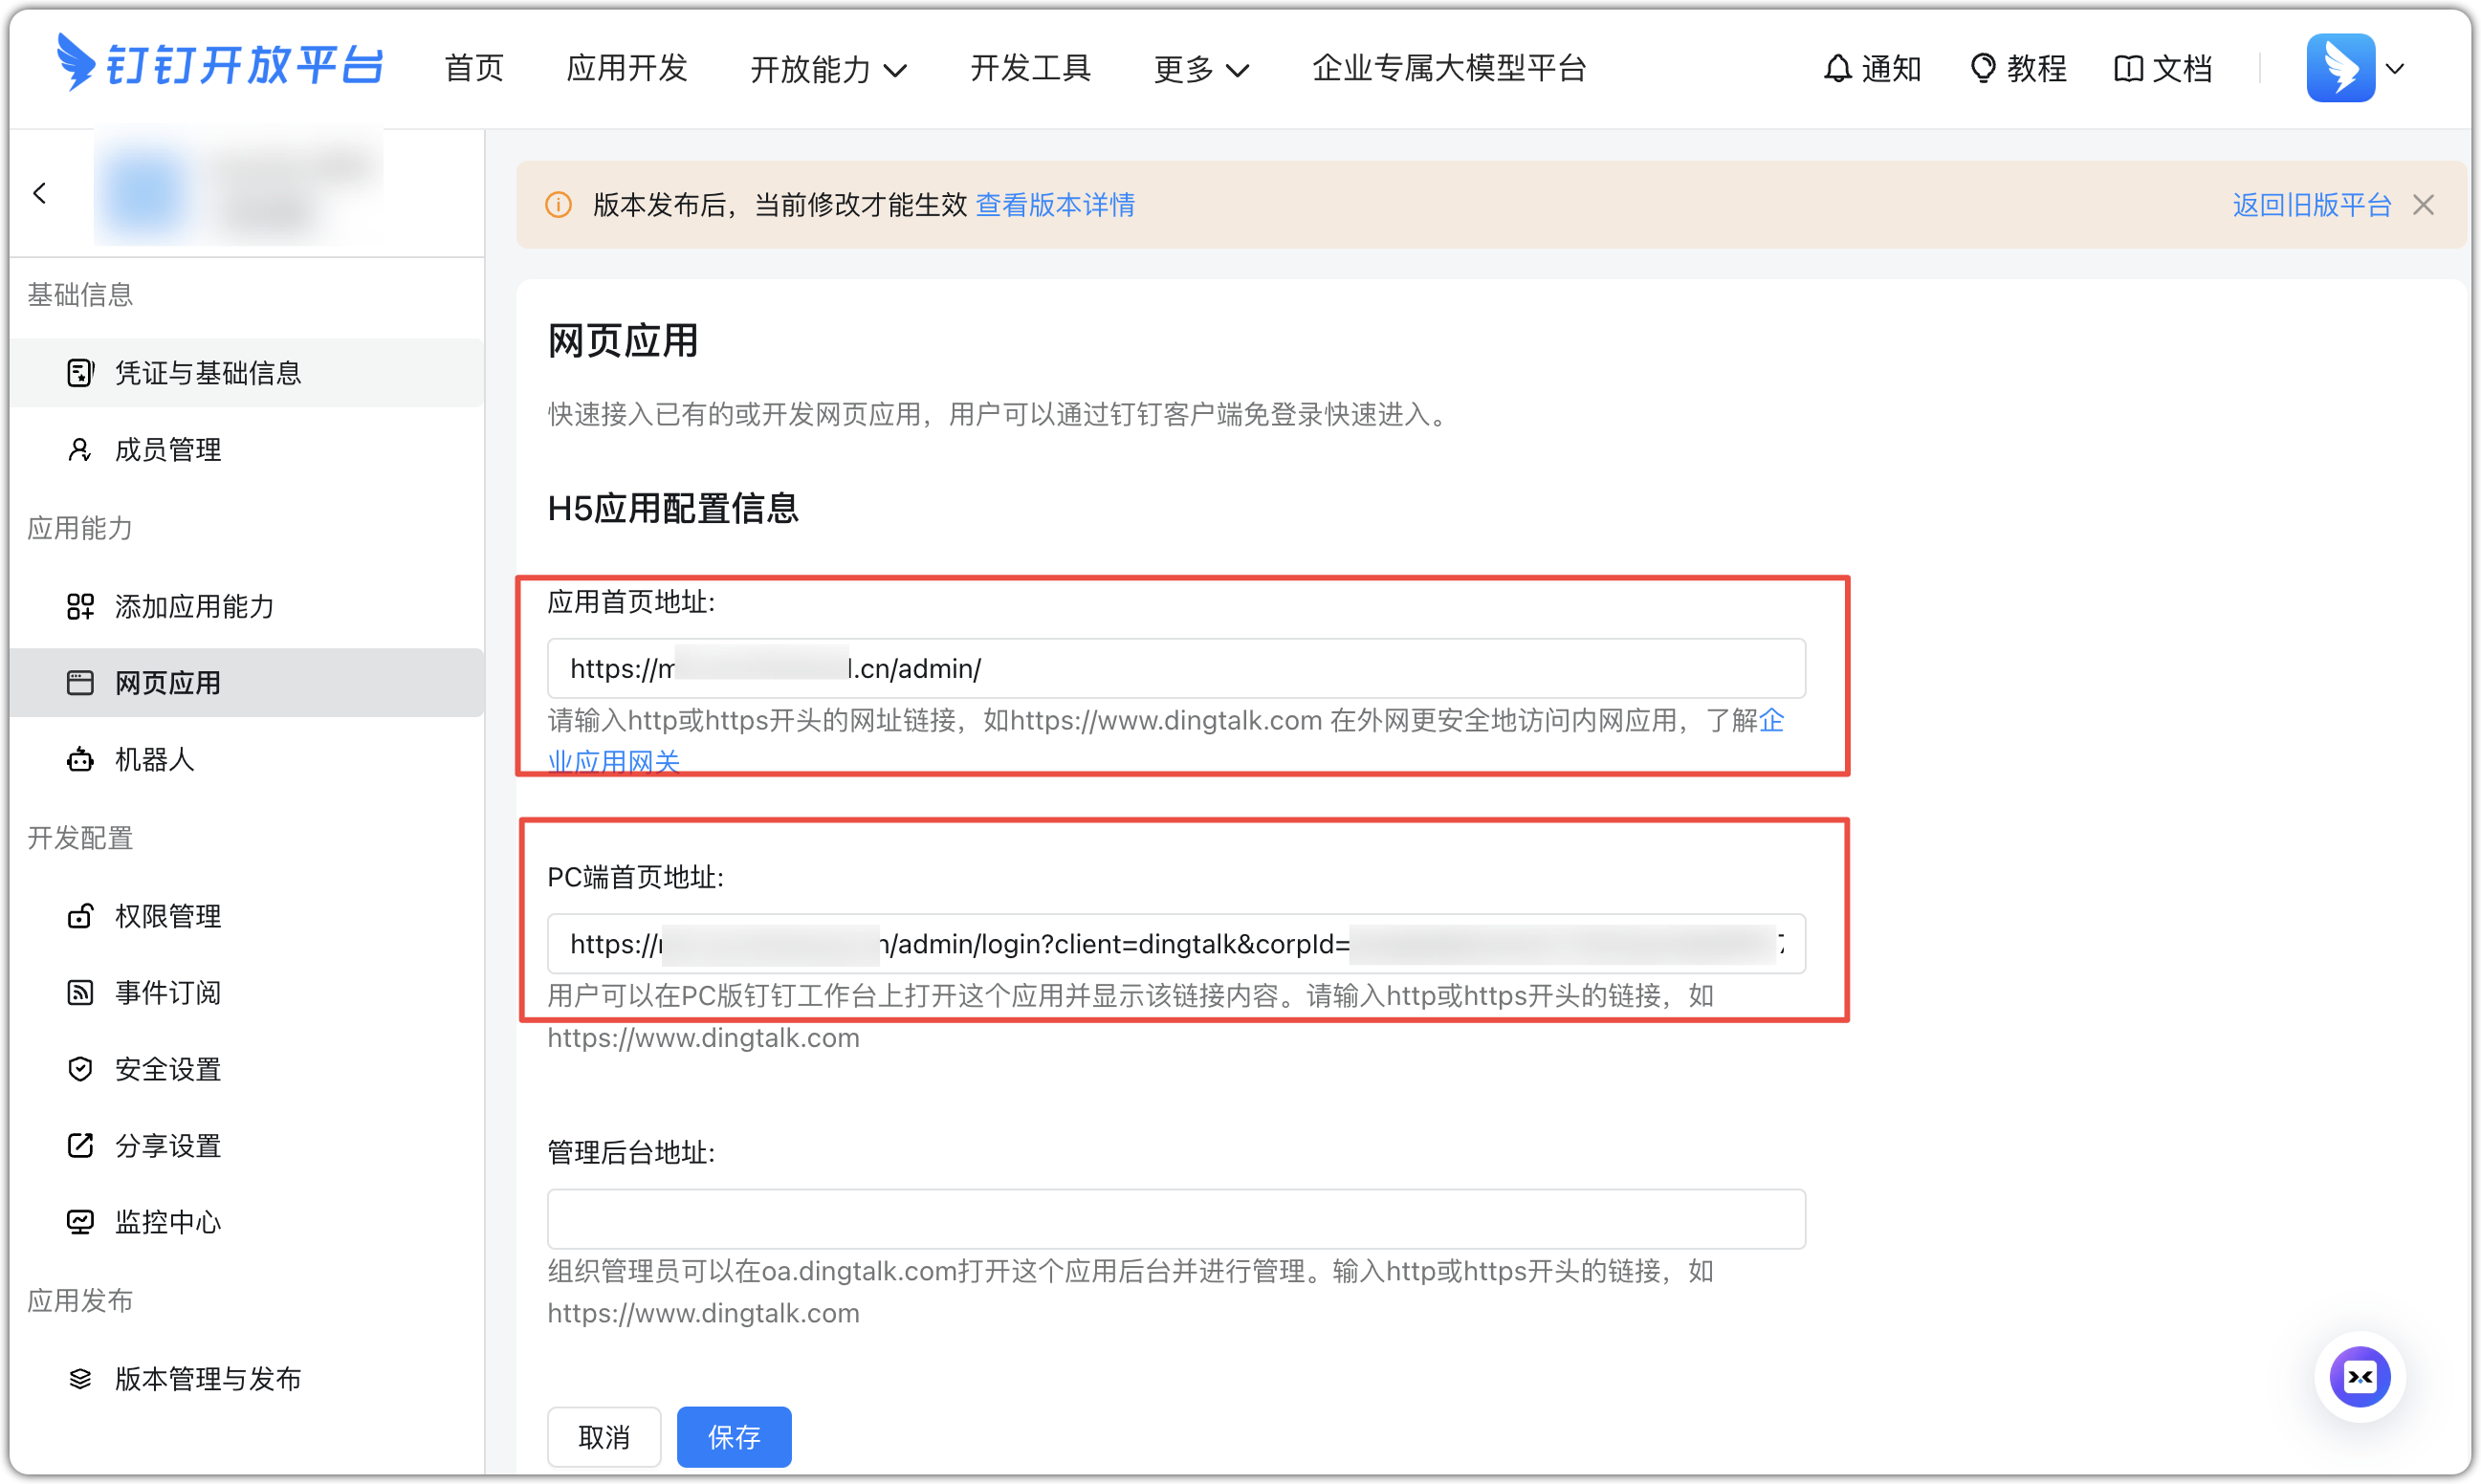
Task: Open the 查看版本详情 link
Action: [1054, 204]
